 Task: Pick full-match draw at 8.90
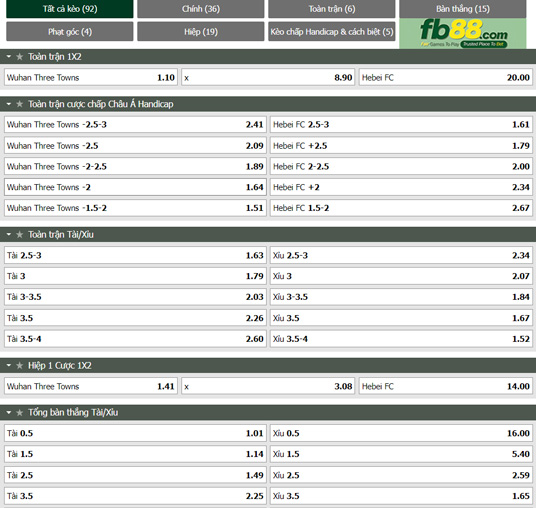268,77
